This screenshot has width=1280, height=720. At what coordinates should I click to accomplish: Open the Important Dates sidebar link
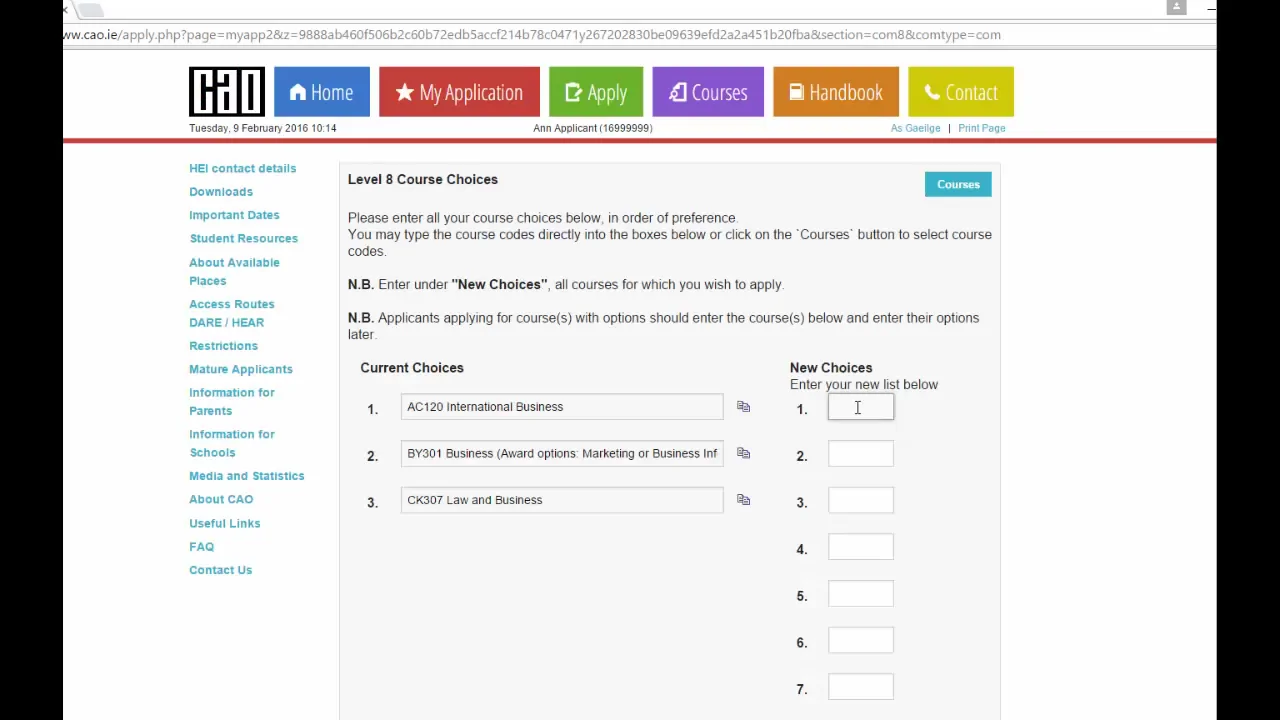point(234,215)
